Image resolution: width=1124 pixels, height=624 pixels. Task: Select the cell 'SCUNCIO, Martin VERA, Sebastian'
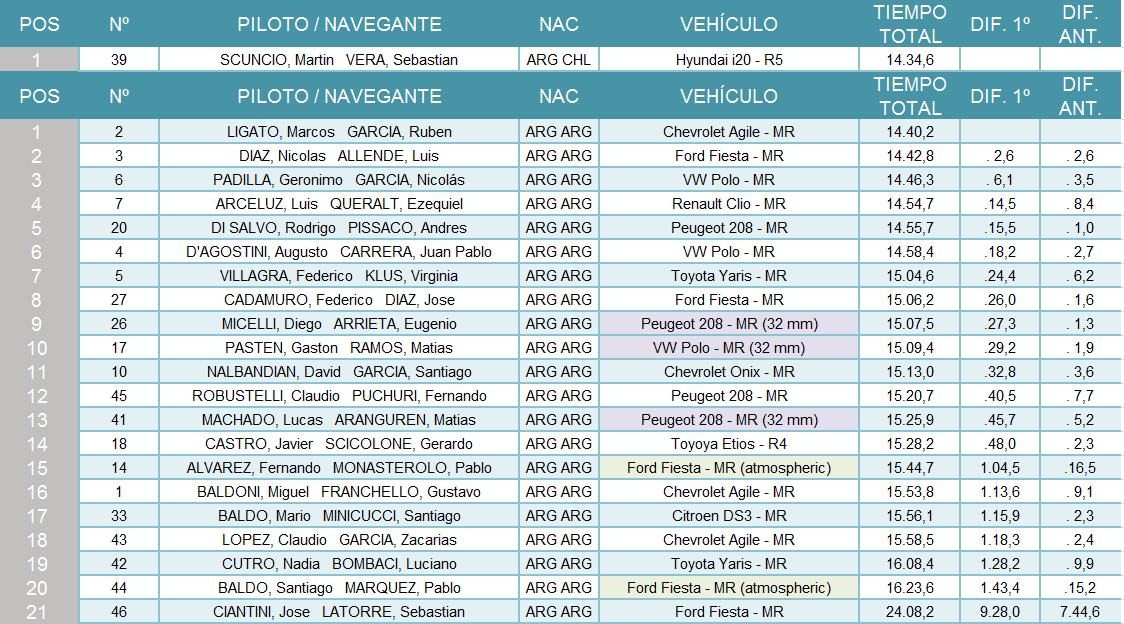click(338, 60)
